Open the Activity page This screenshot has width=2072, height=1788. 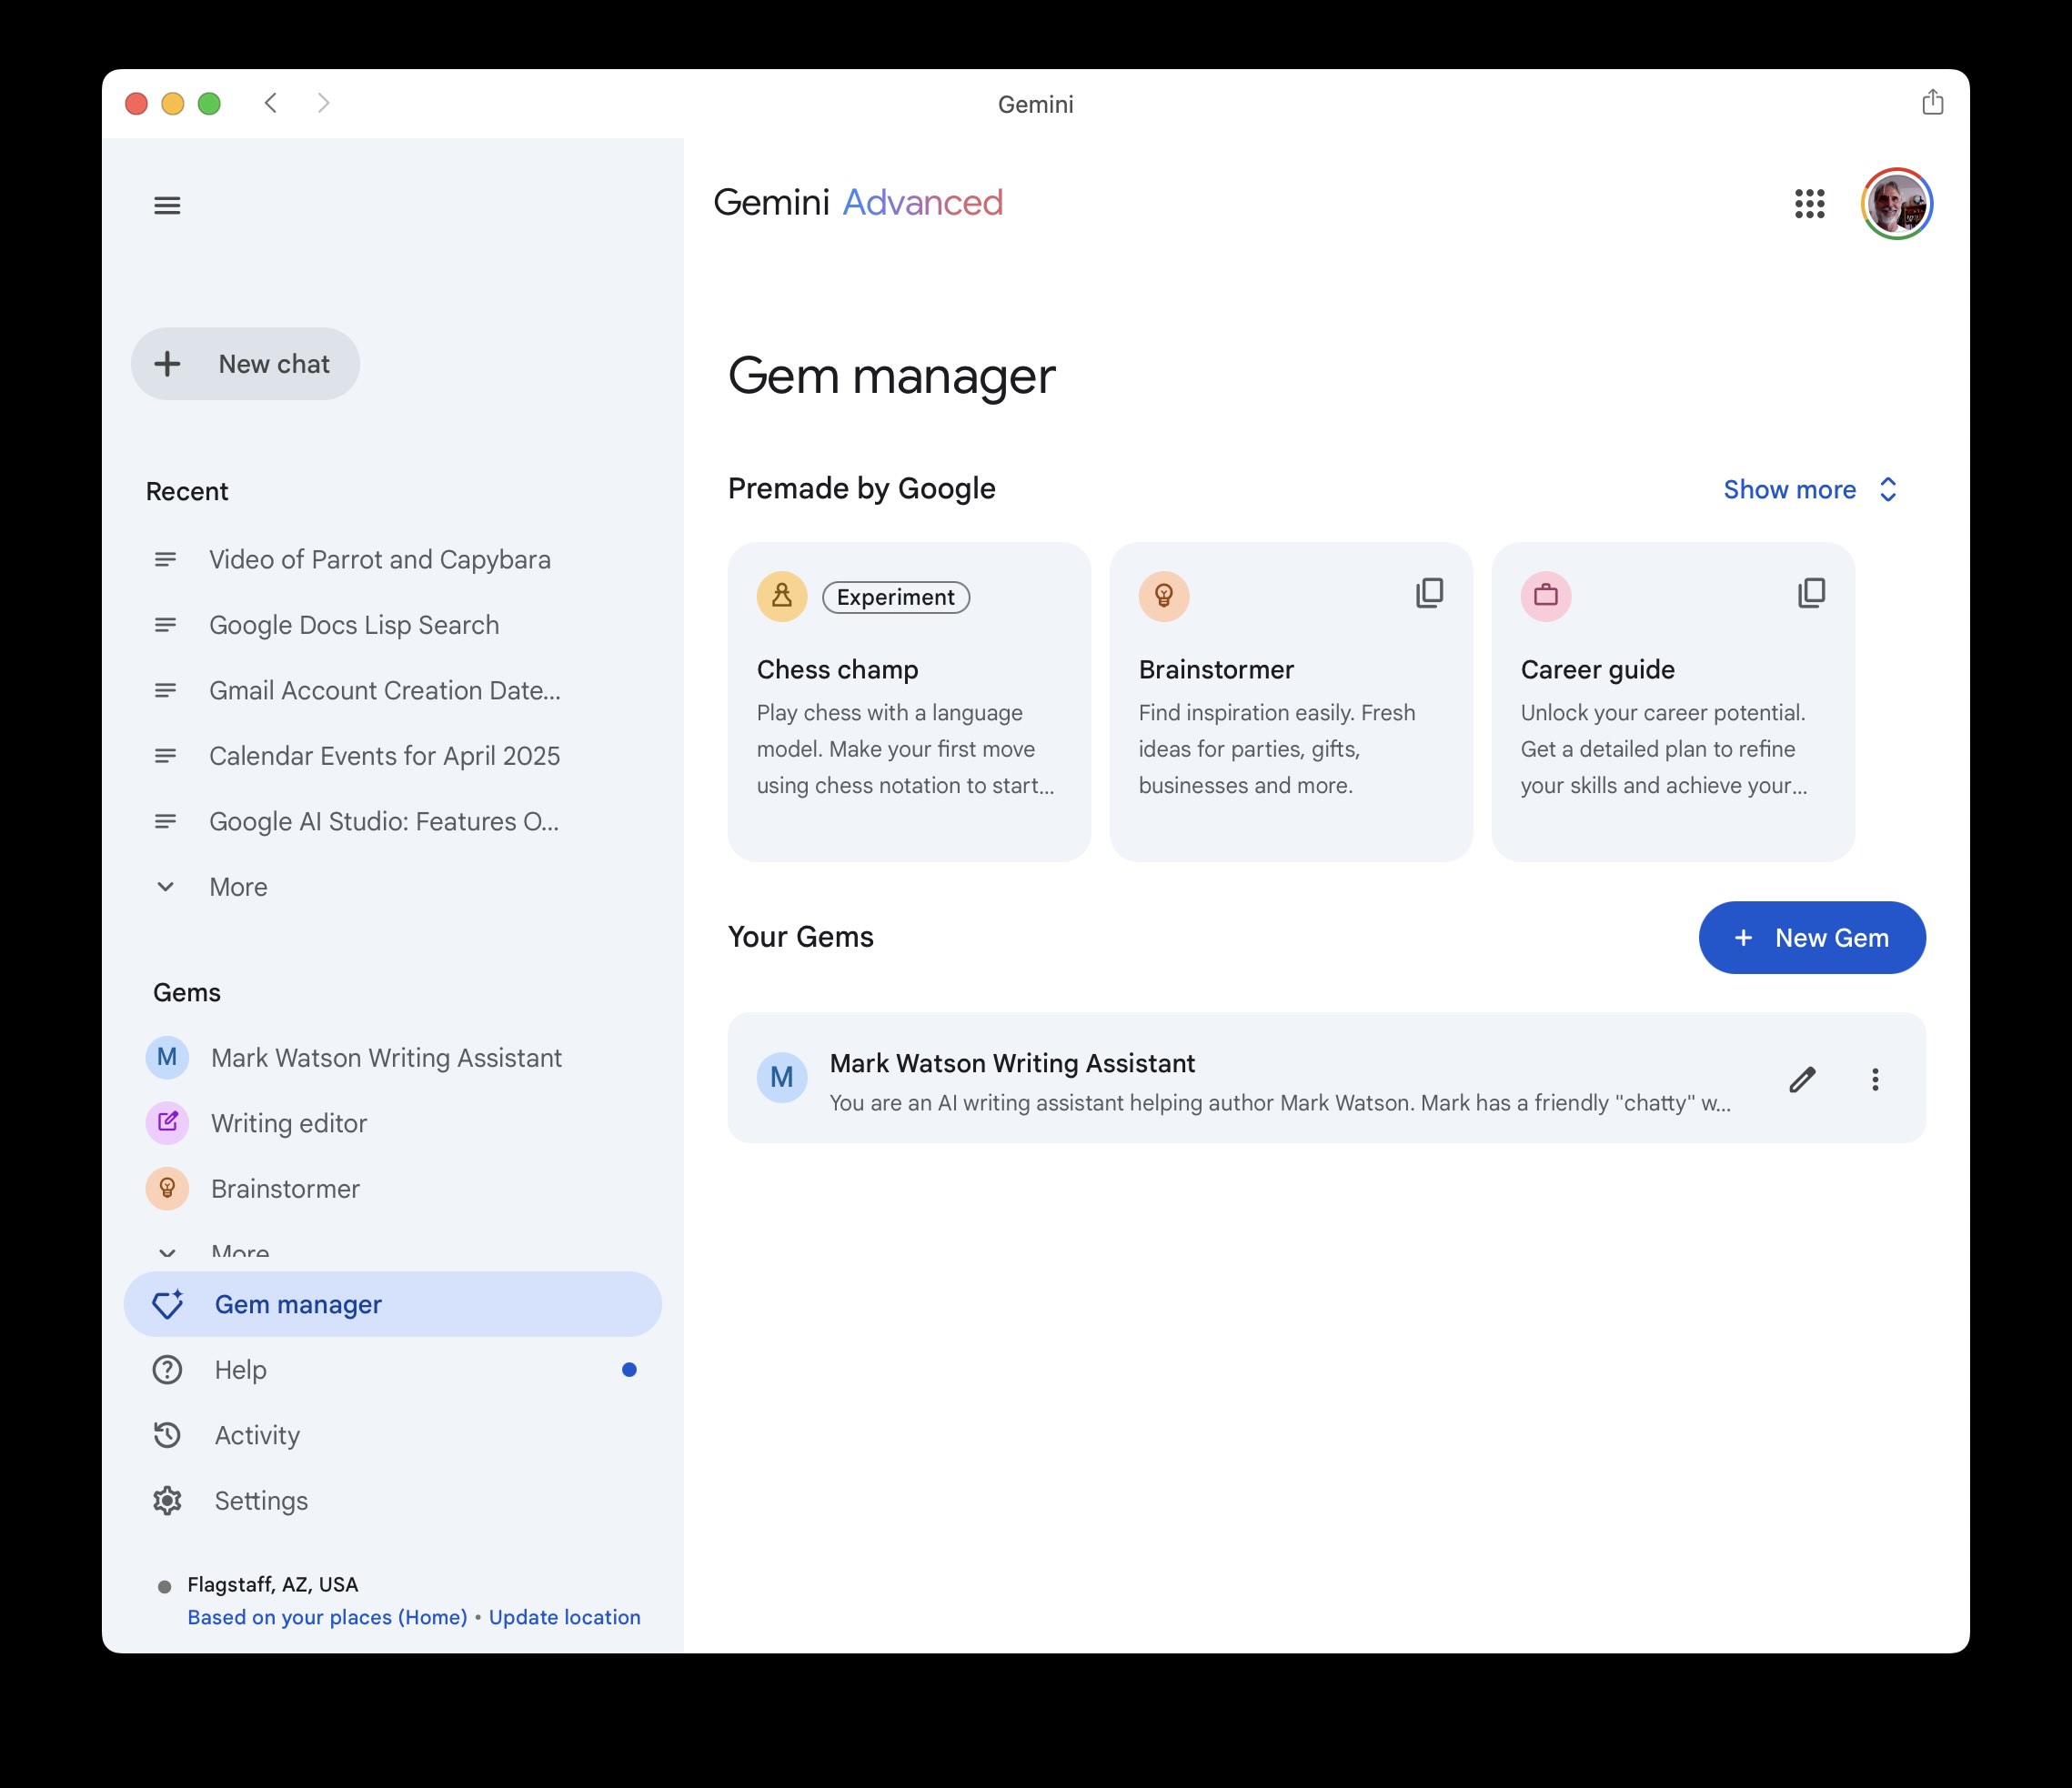[x=256, y=1434]
